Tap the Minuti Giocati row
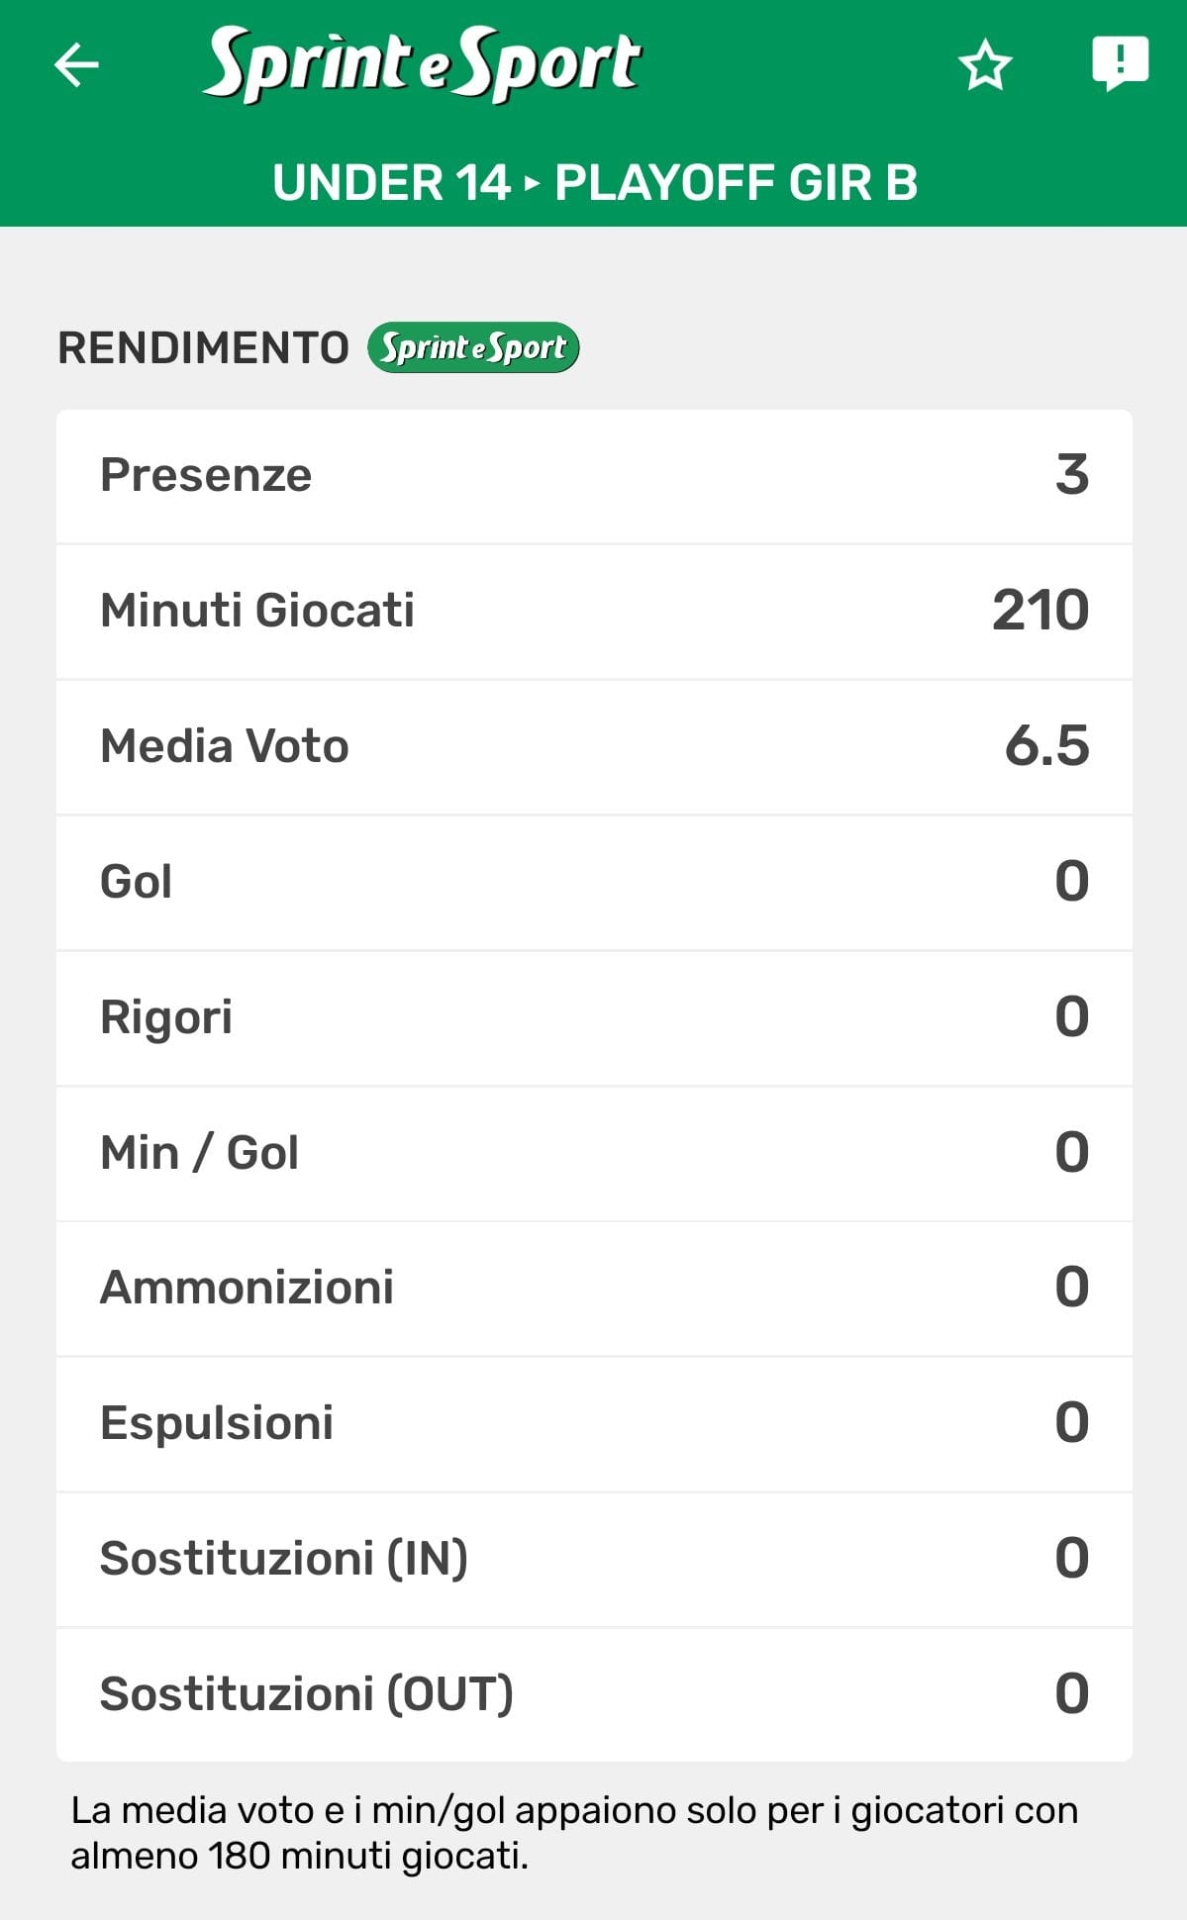 point(594,611)
